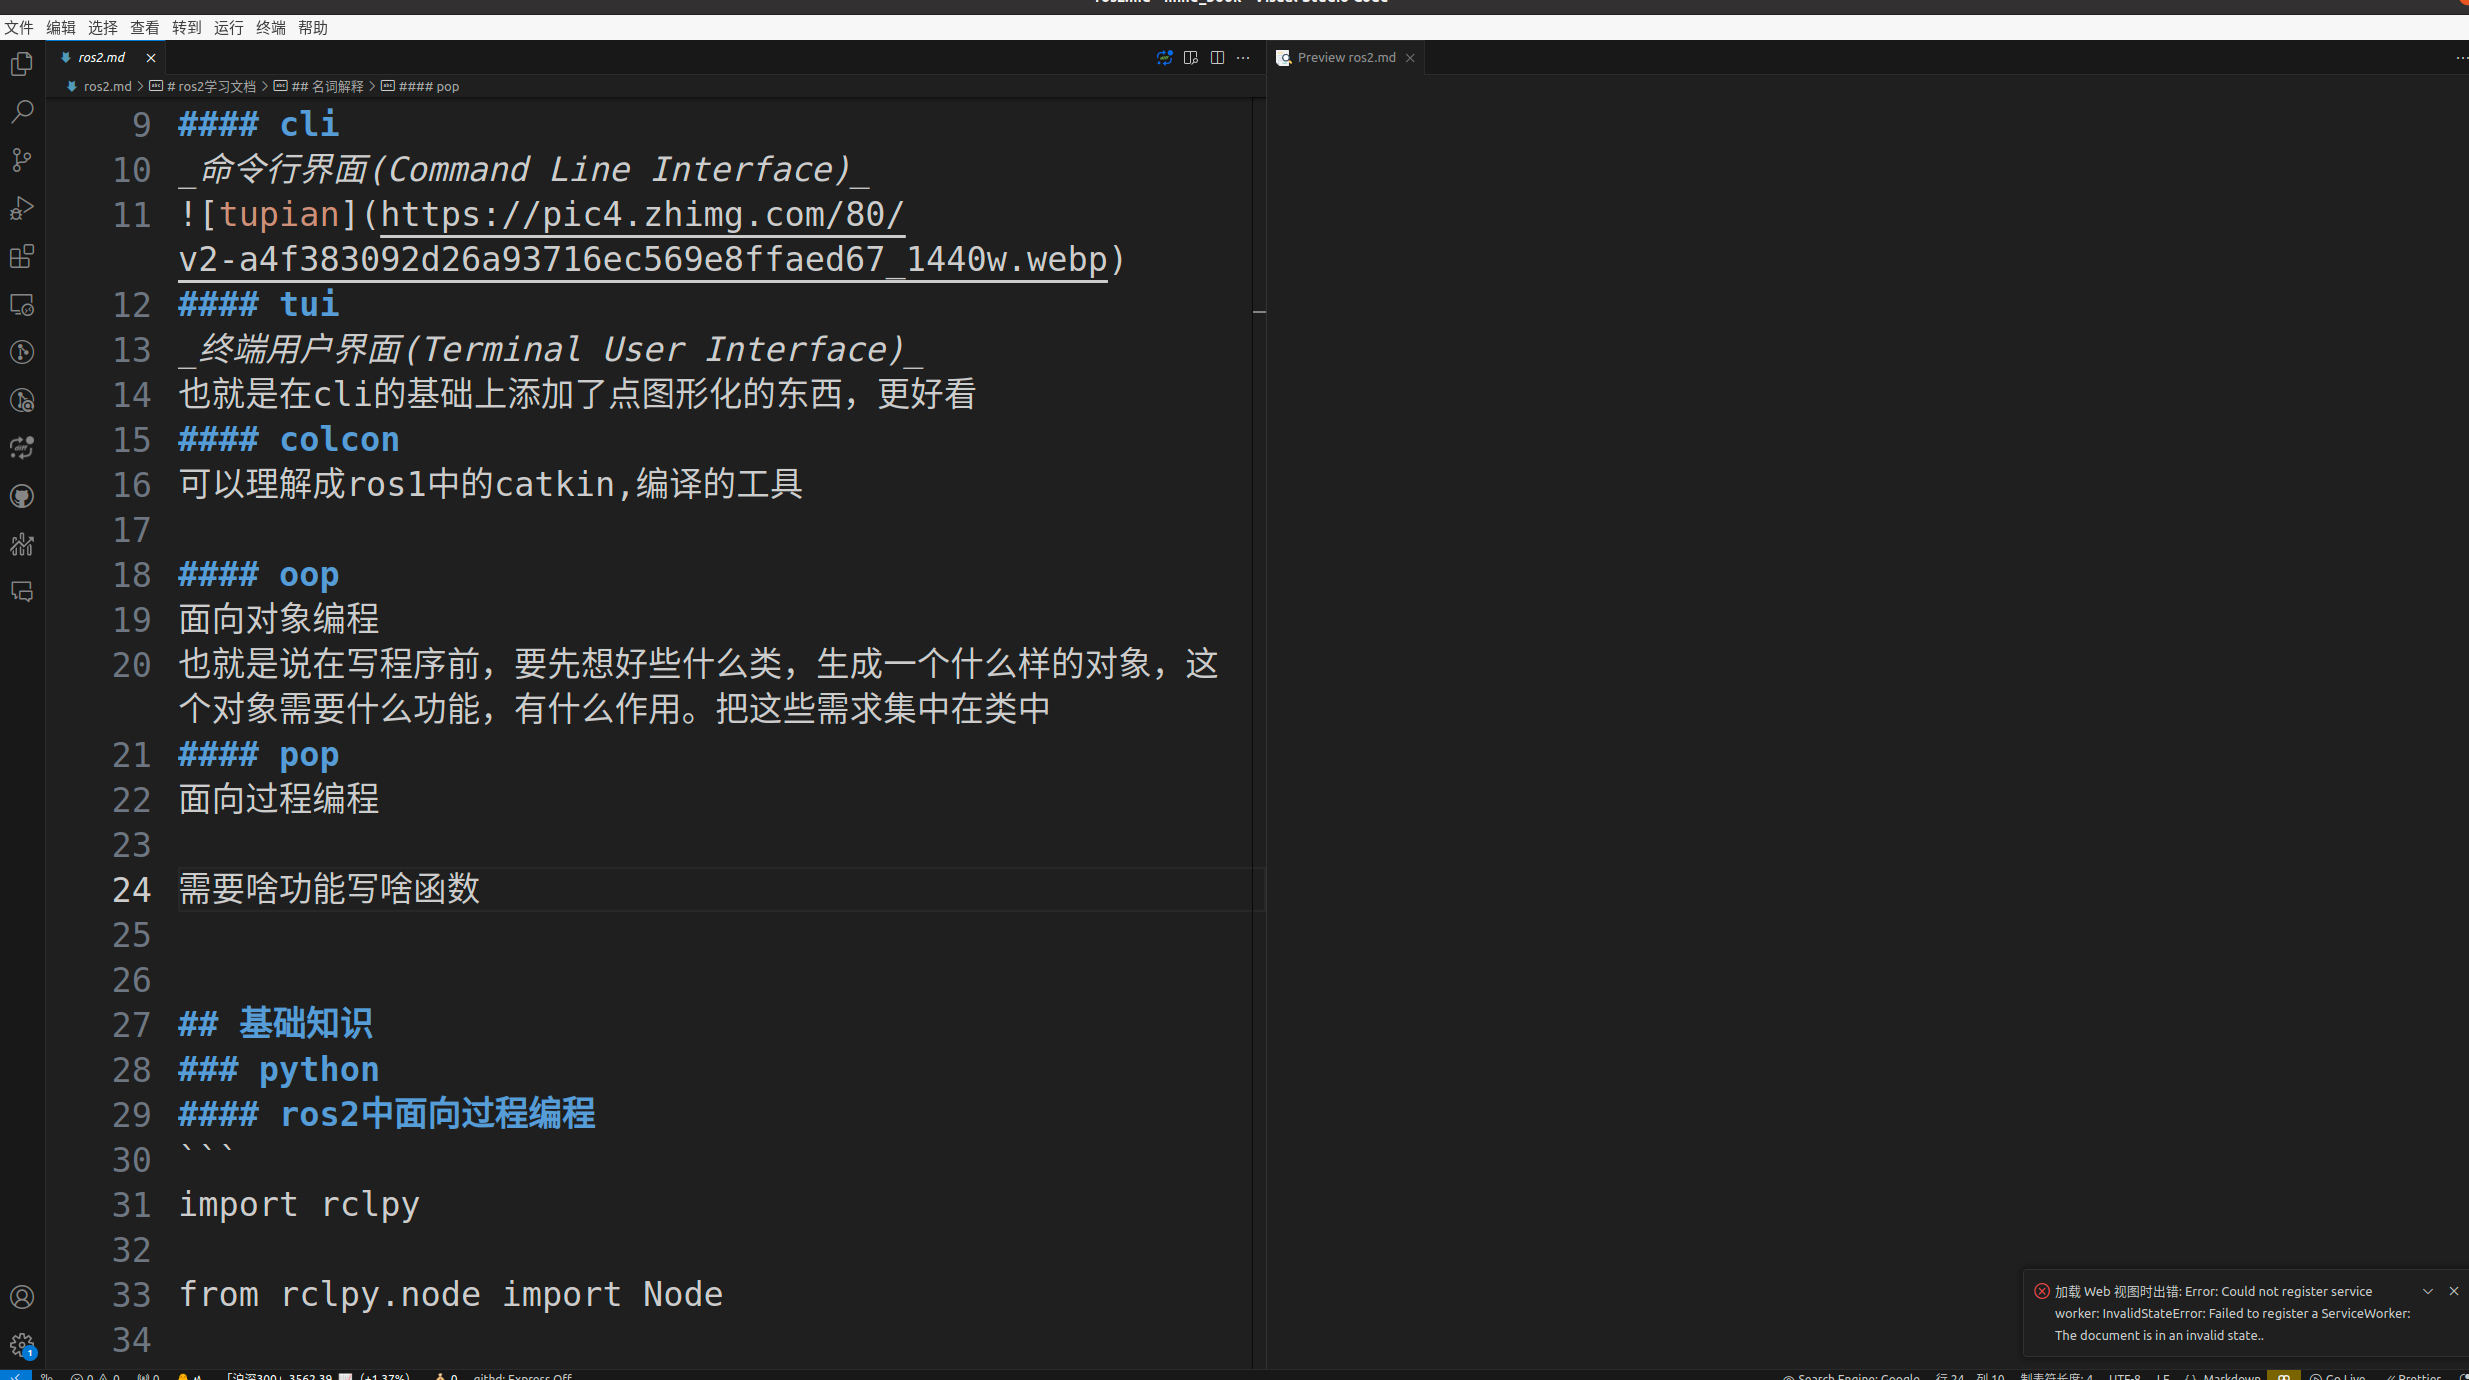Open the Explorer view icon
This screenshot has height=1380, width=2469.
[x=22, y=64]
